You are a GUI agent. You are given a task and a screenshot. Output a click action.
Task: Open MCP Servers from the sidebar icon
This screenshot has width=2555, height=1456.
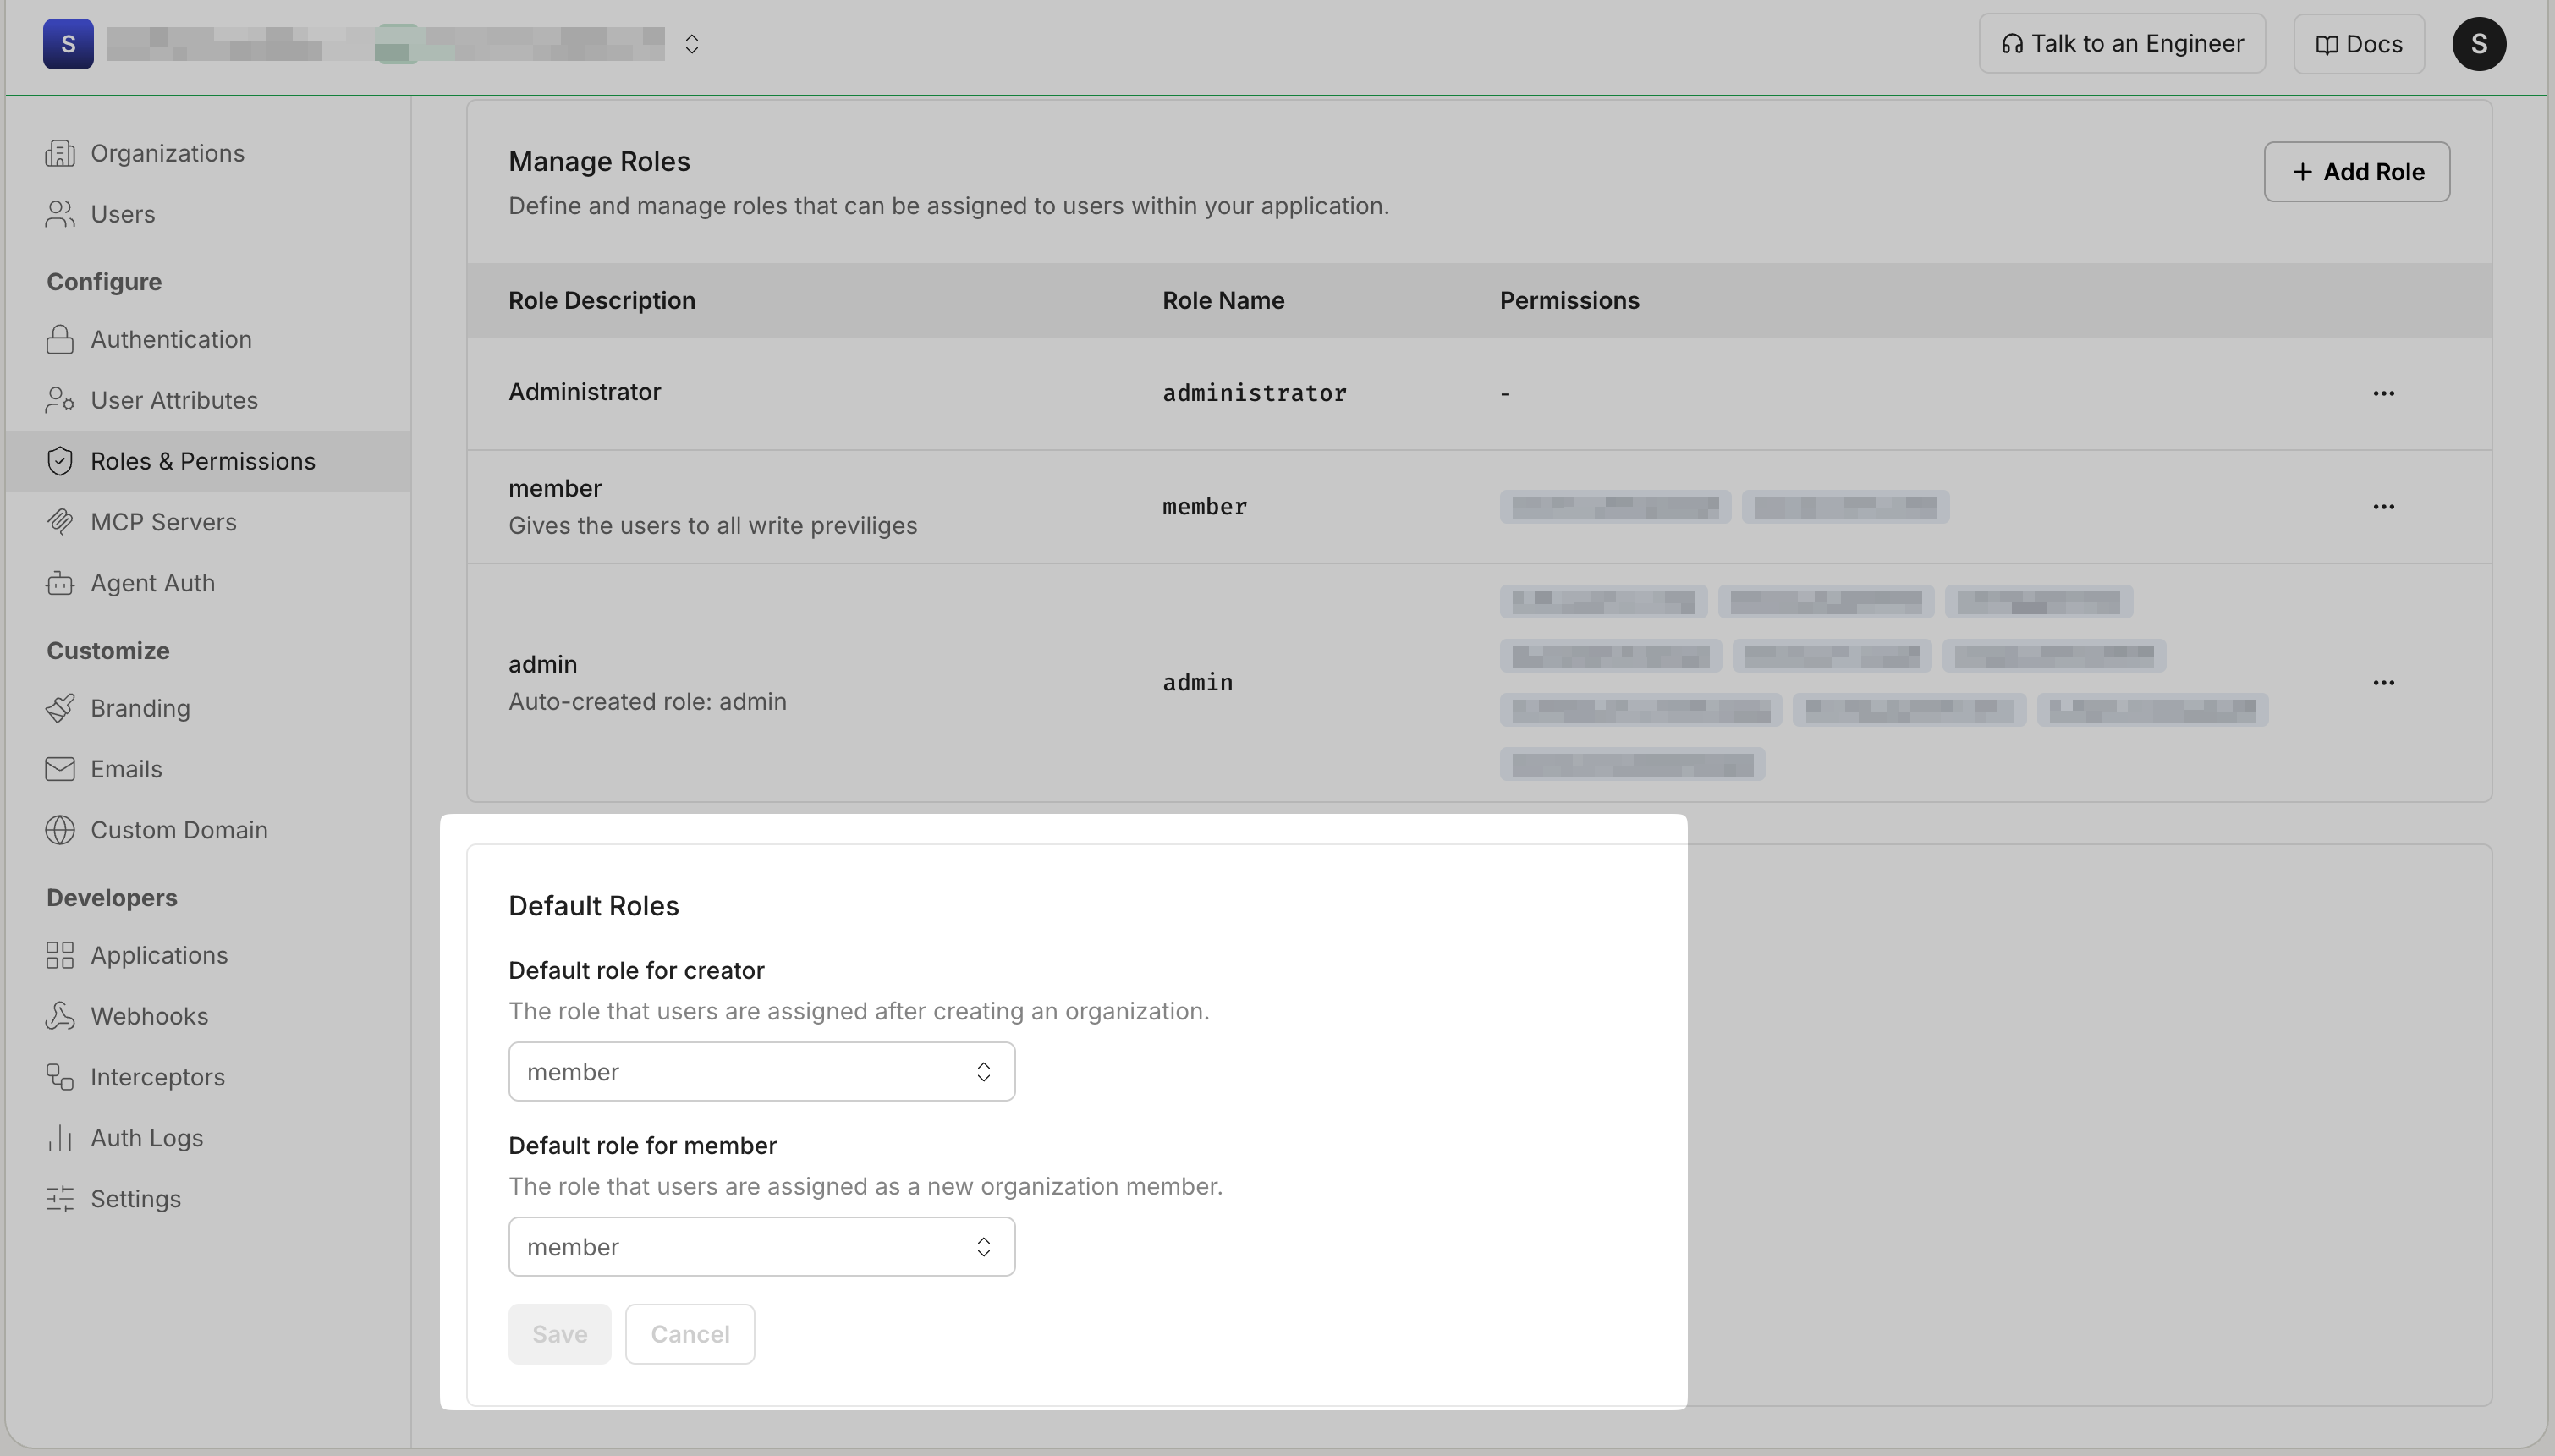[x=60, y=521]
